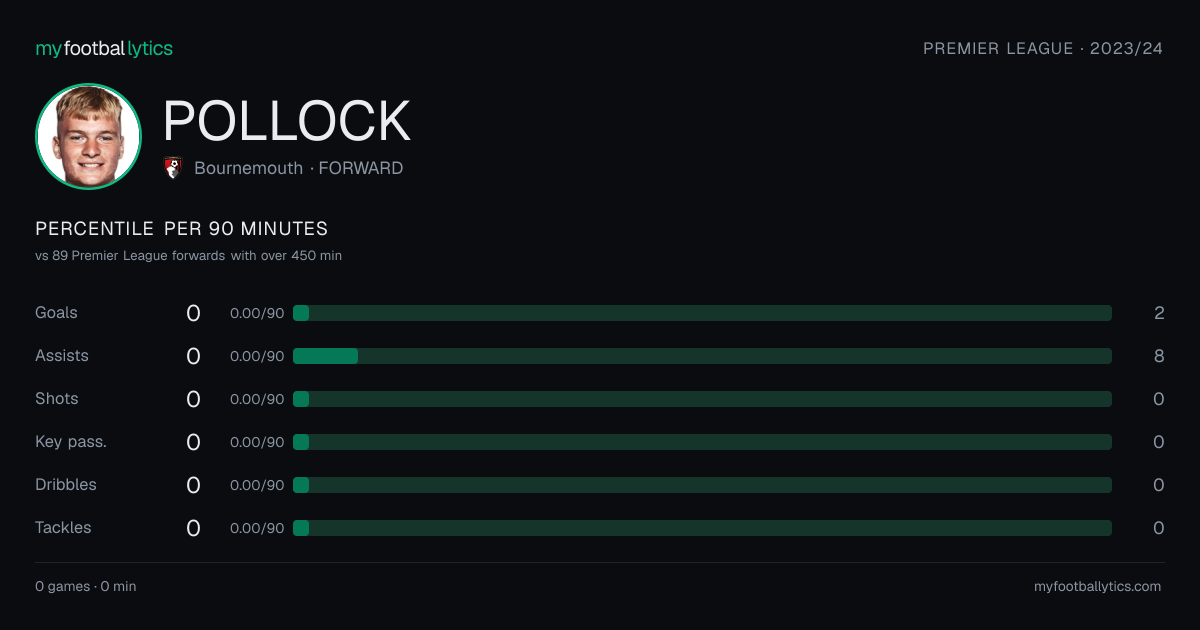
Task: Select the Assists stat label
Action: [x=62, y=356]
